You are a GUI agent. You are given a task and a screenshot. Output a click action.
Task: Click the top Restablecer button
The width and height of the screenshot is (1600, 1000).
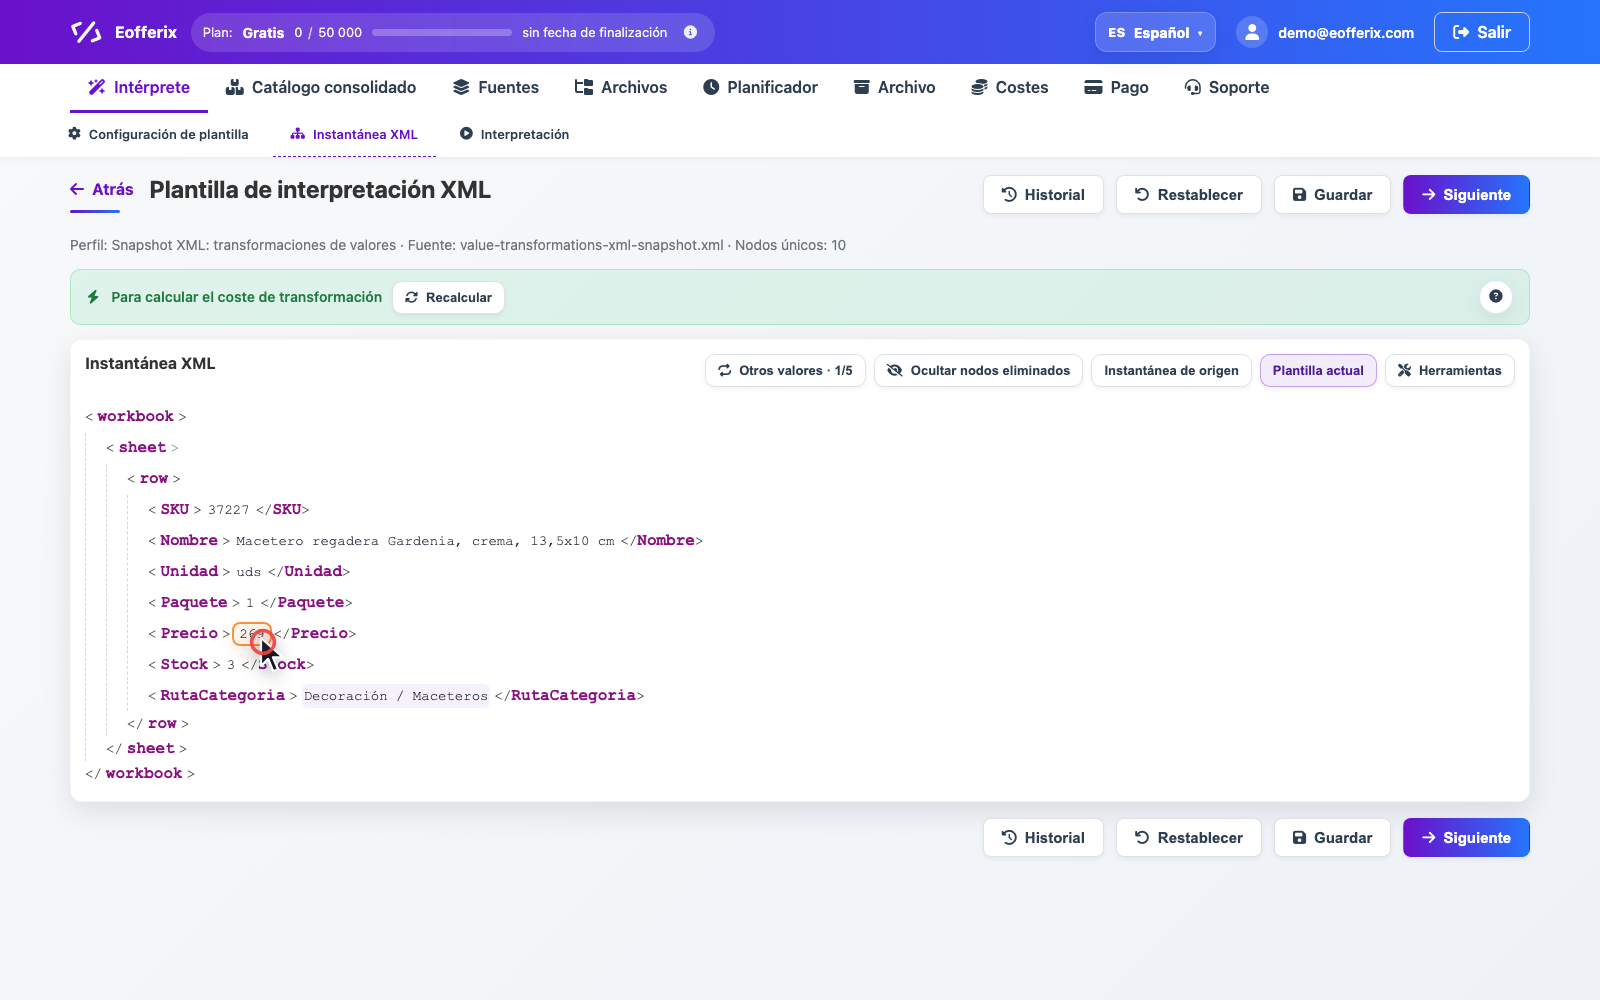pos(1189,195)
